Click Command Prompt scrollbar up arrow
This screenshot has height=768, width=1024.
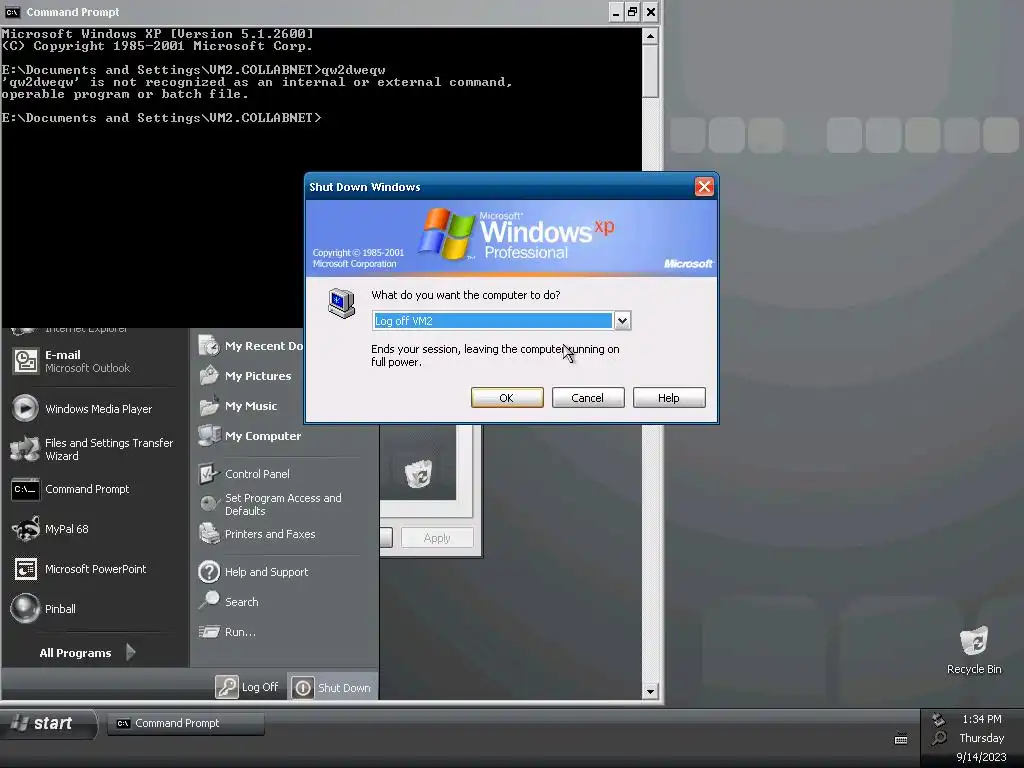(650, 36)
